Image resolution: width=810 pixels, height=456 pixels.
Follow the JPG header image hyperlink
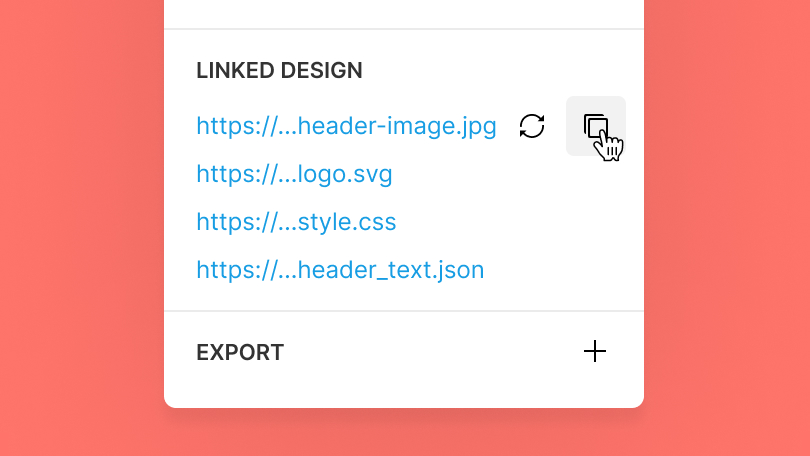346,126
